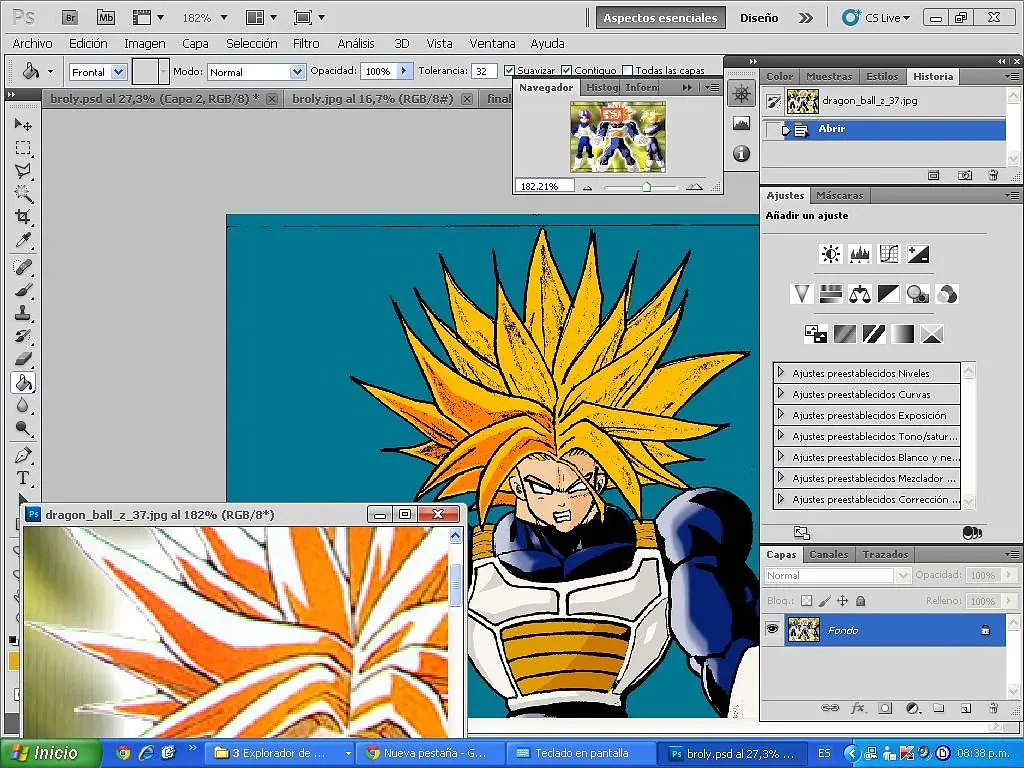Select the Fondo layer row
The image size is (1024, 768).
click(884, 630)
